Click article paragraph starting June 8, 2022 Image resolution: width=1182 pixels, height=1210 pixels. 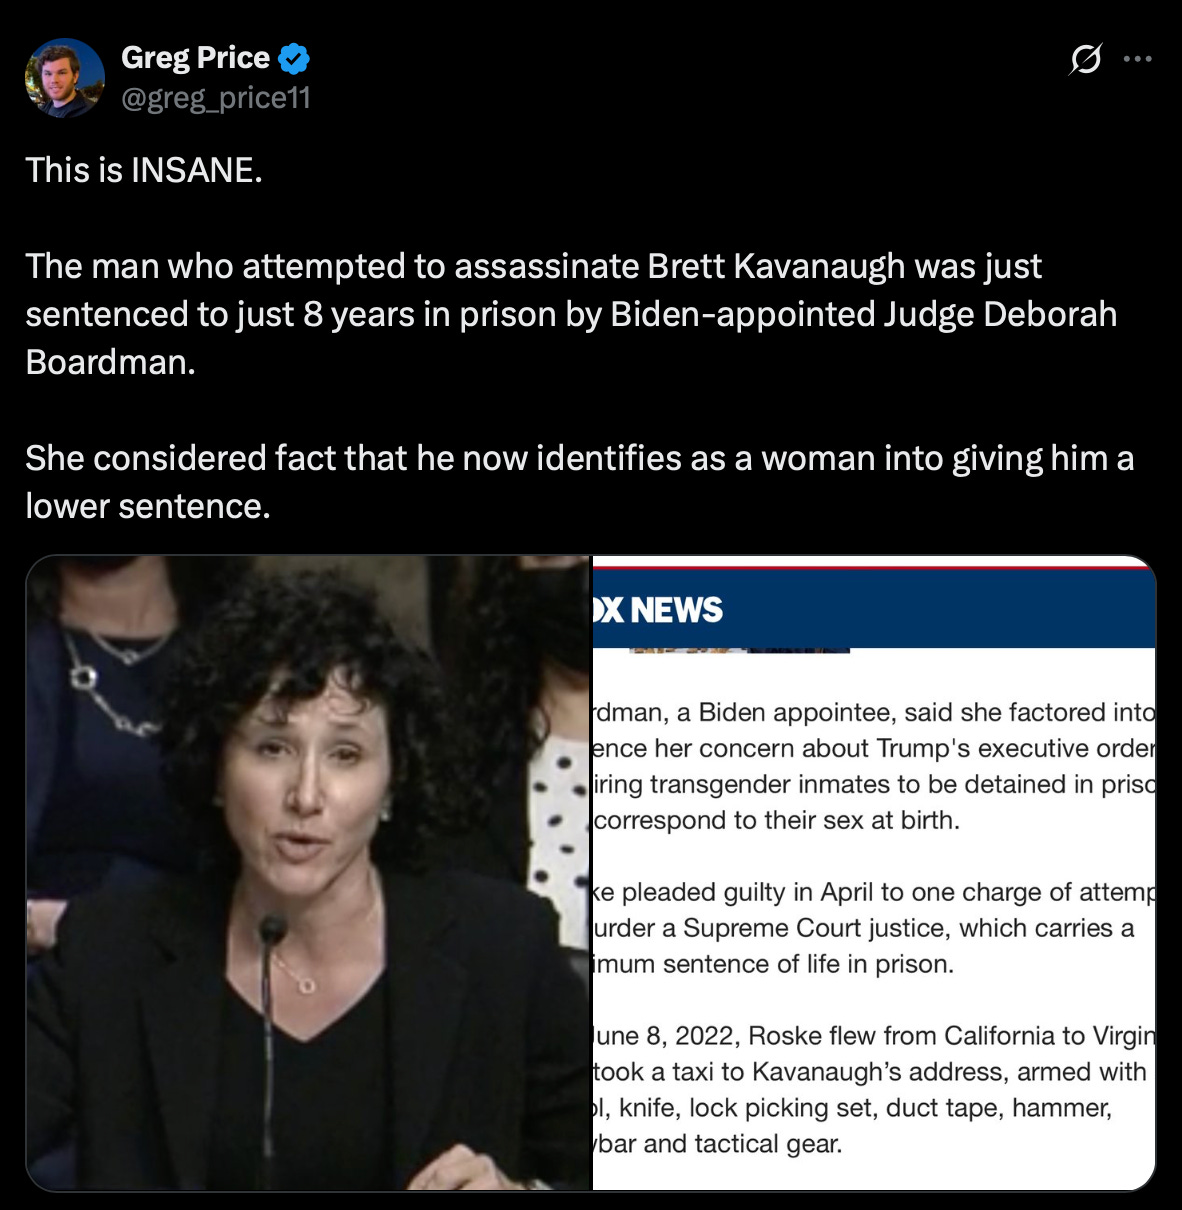point(874,1089)
